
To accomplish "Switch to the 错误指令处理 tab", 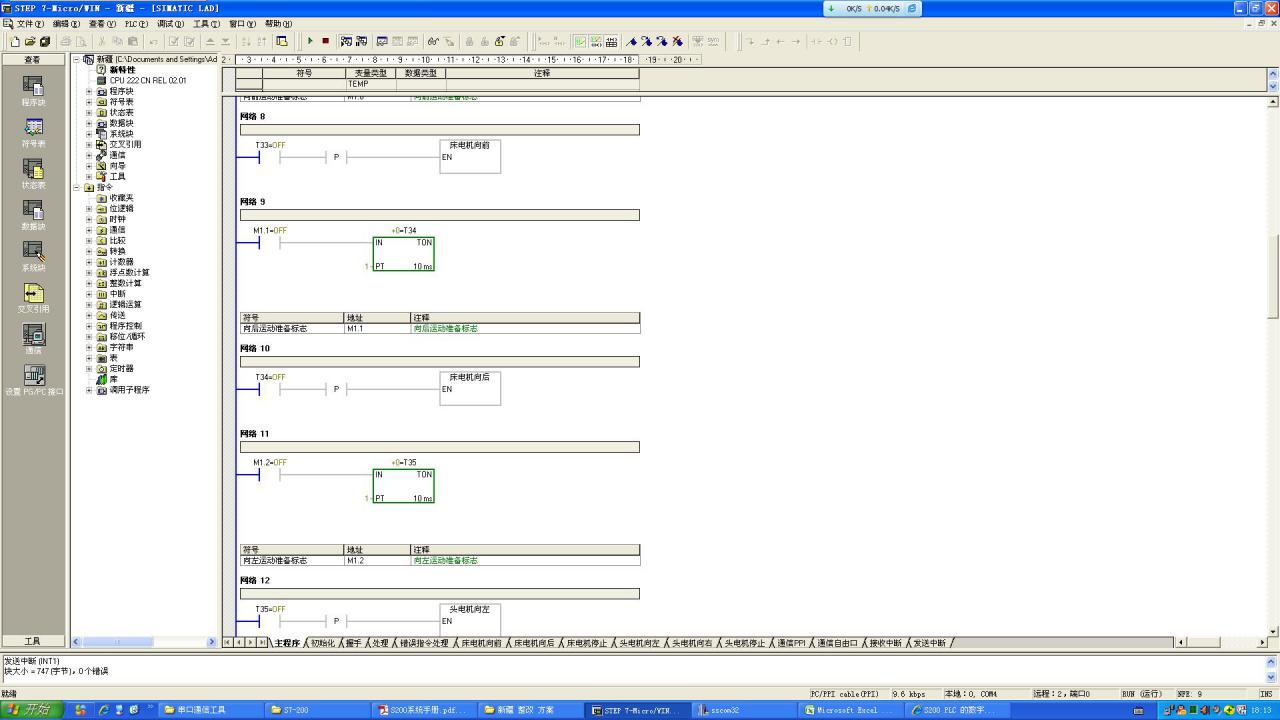I will 425,643.
